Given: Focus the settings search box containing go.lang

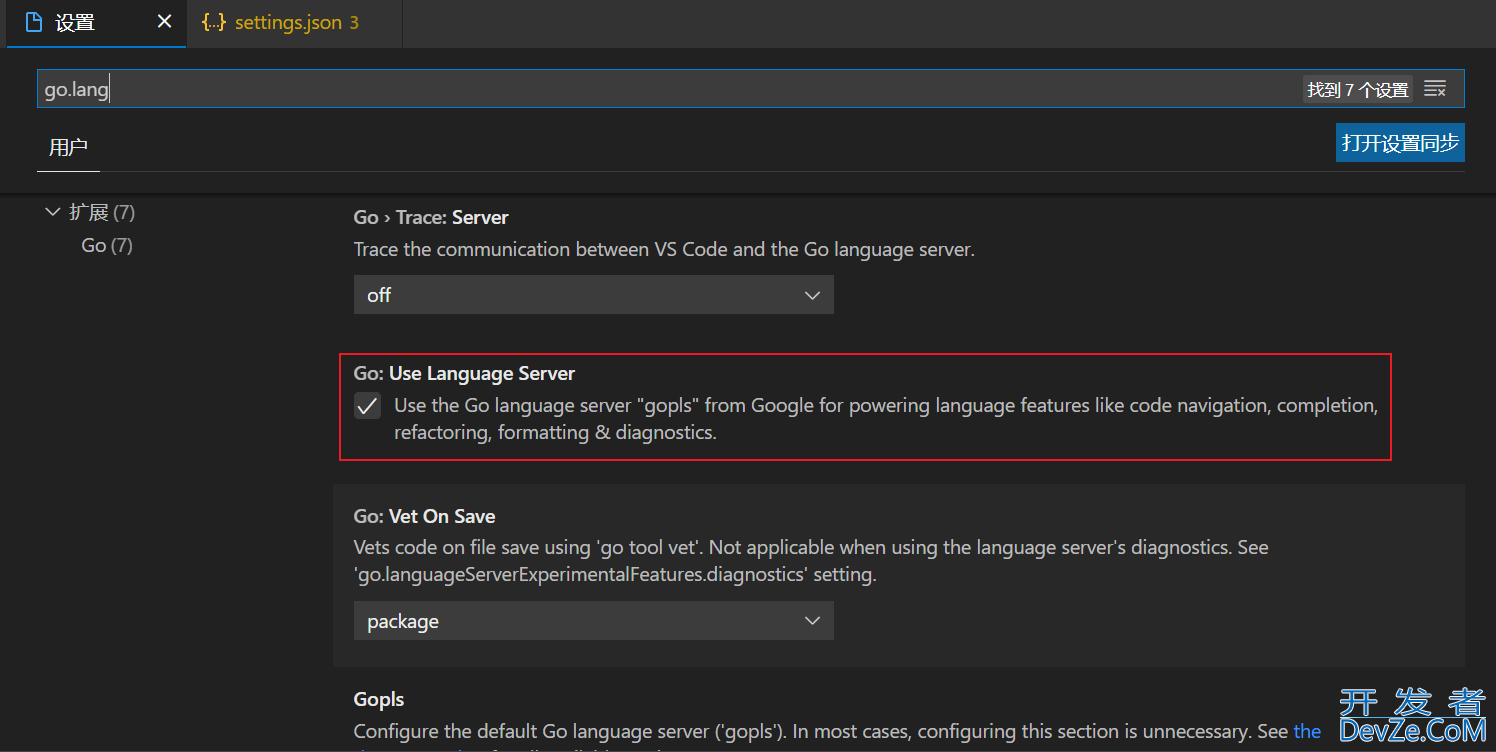Looking at the screenshot, I should pos(750,89).
